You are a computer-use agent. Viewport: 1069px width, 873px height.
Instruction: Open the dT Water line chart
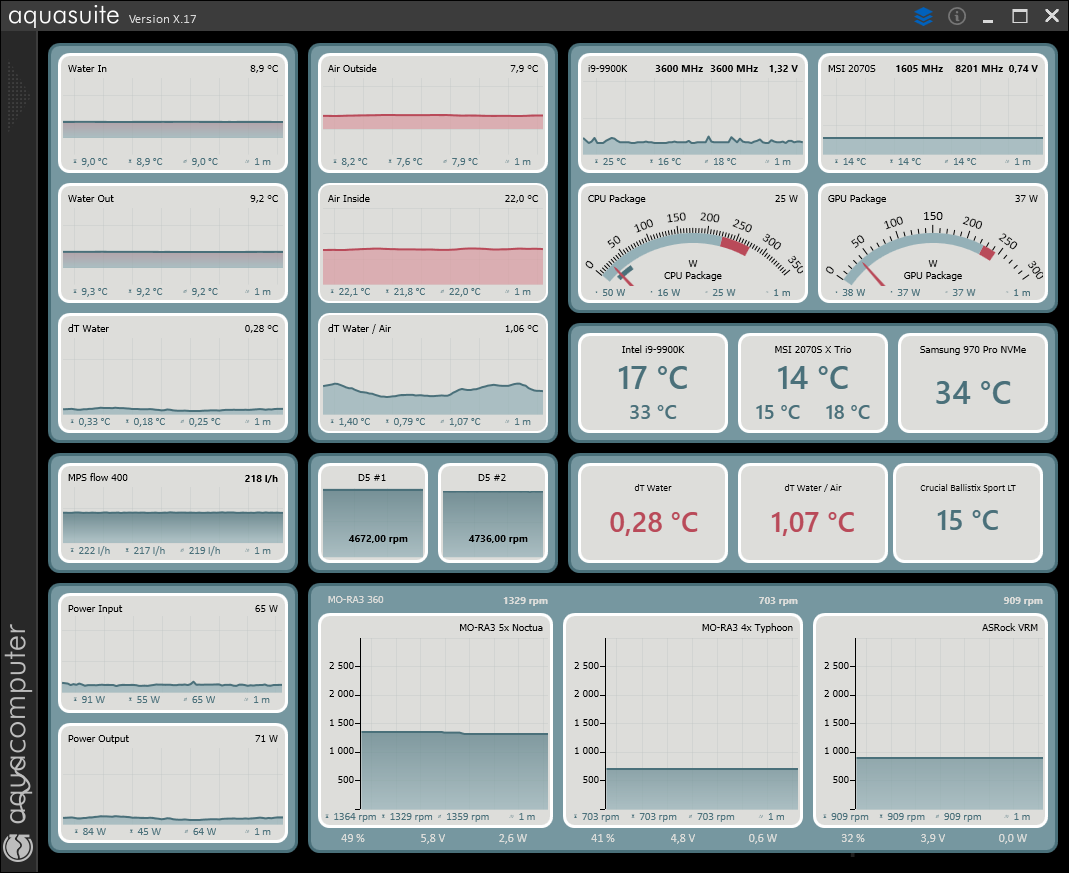point(172,373)
